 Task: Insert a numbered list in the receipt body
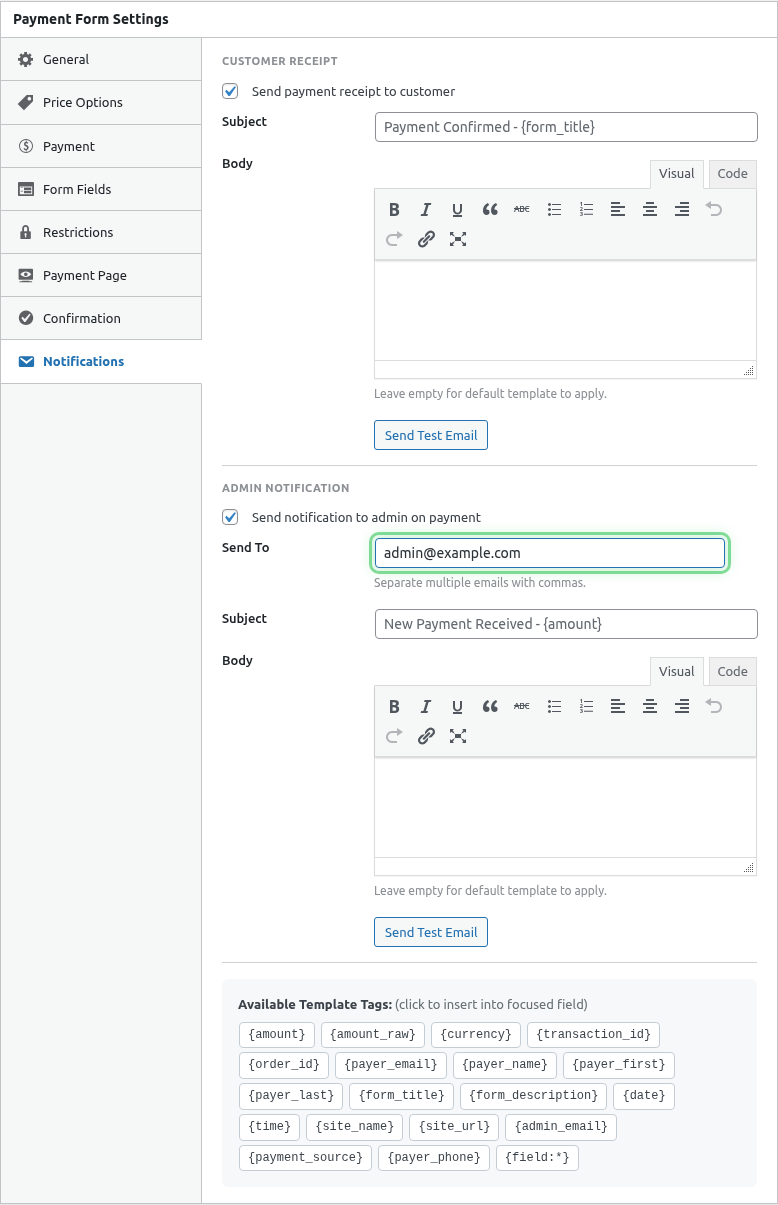586,209
